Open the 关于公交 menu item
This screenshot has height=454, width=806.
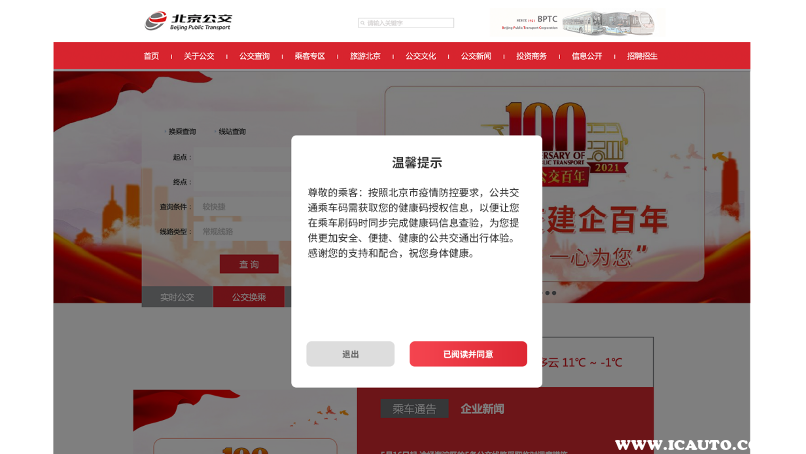[x=199, y=56]
